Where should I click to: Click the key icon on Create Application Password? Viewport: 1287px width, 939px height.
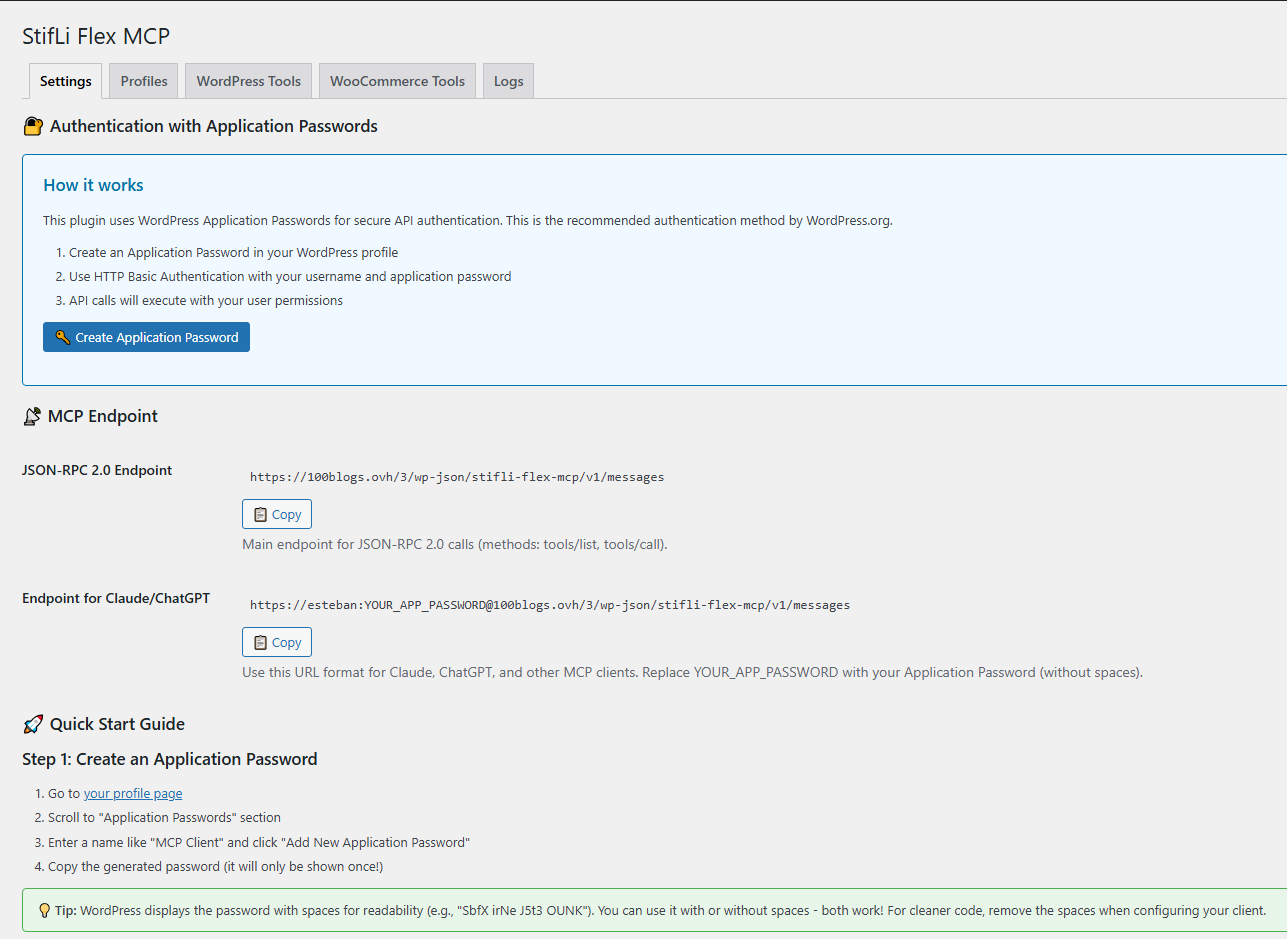click(x=63, y=338)
